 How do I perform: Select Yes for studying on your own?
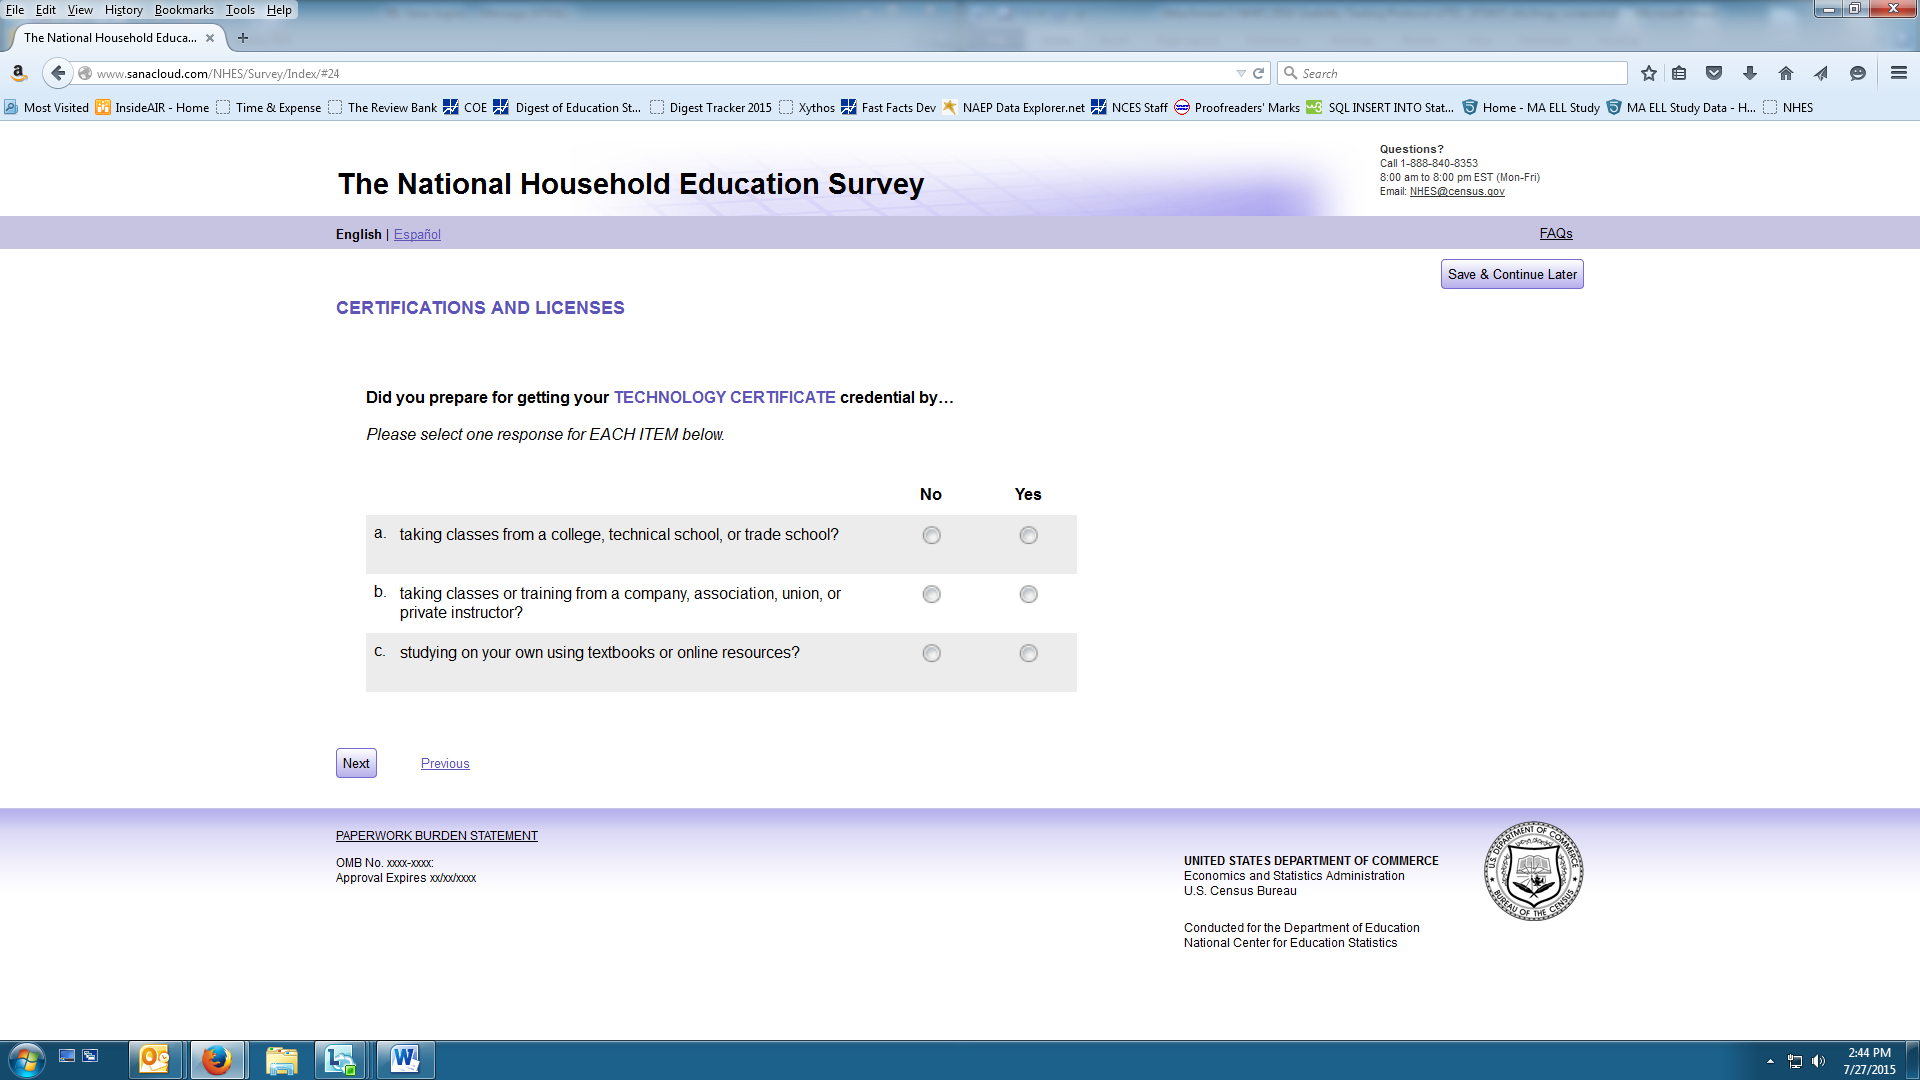click(x=1028, y=654)
